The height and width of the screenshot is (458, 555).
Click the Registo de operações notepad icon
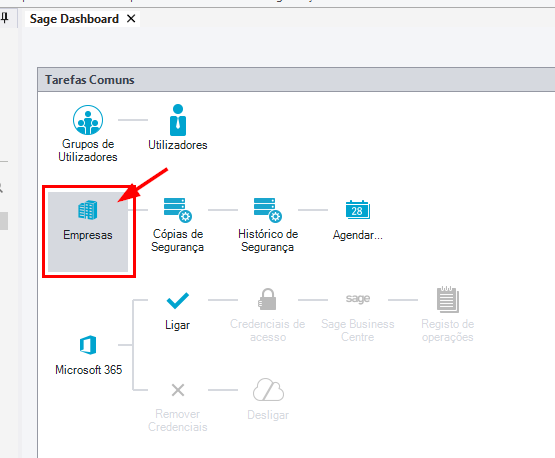(x=448, y=299)
